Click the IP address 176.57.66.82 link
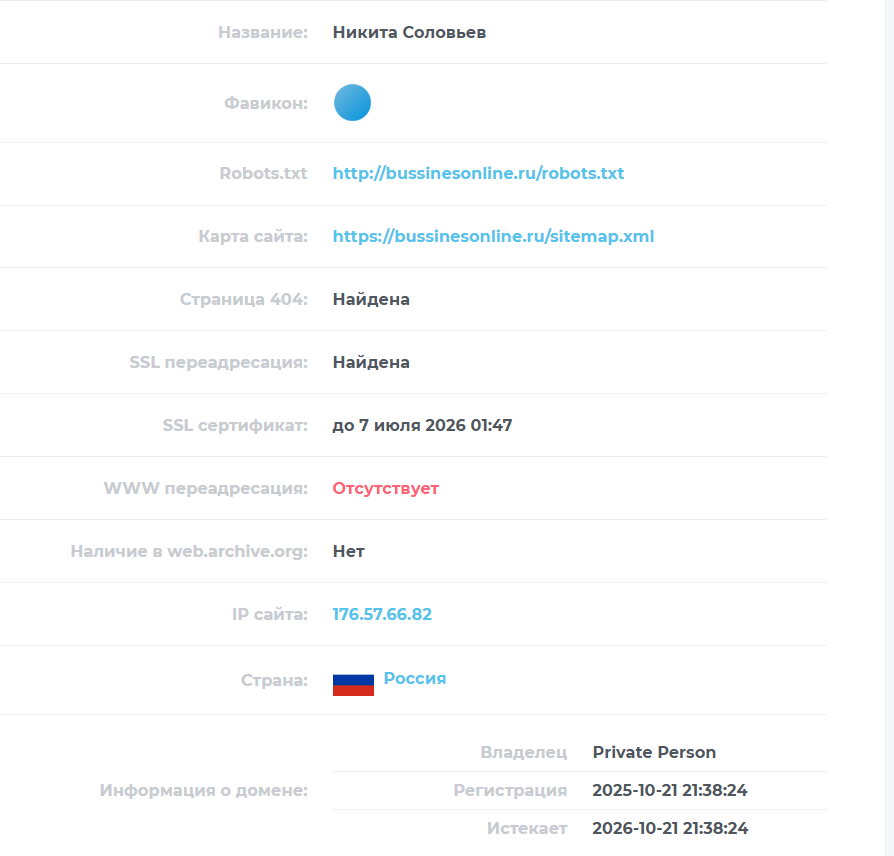894x856 pixels. [382, 614]
